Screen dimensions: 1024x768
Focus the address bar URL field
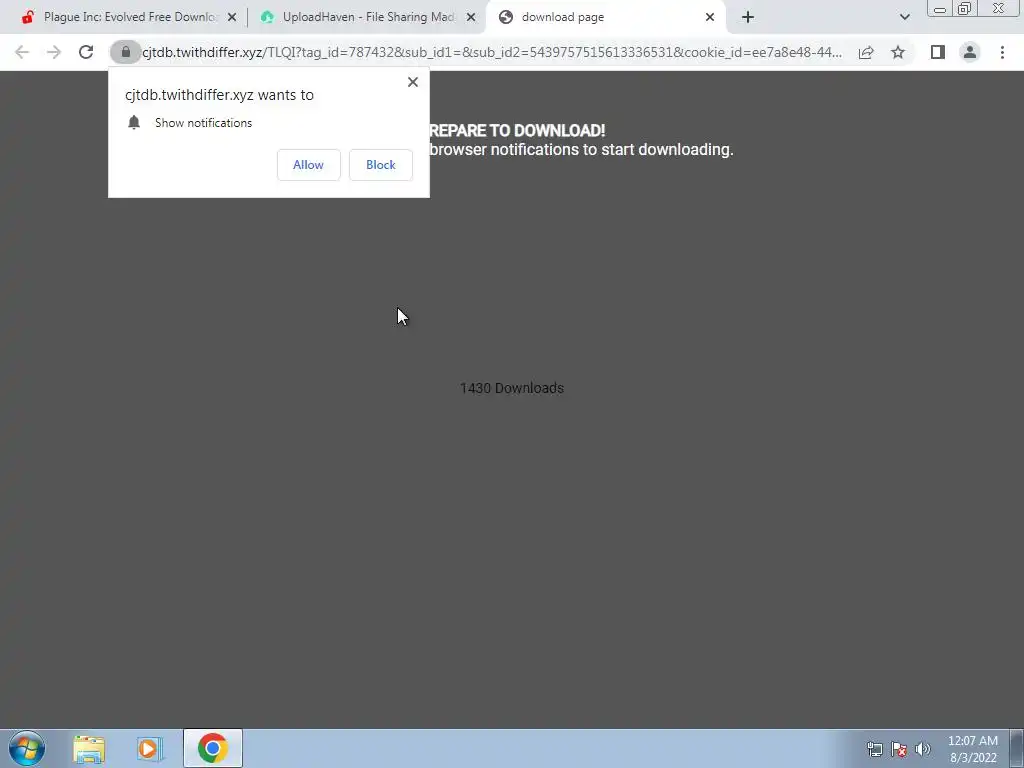(492, 52)
